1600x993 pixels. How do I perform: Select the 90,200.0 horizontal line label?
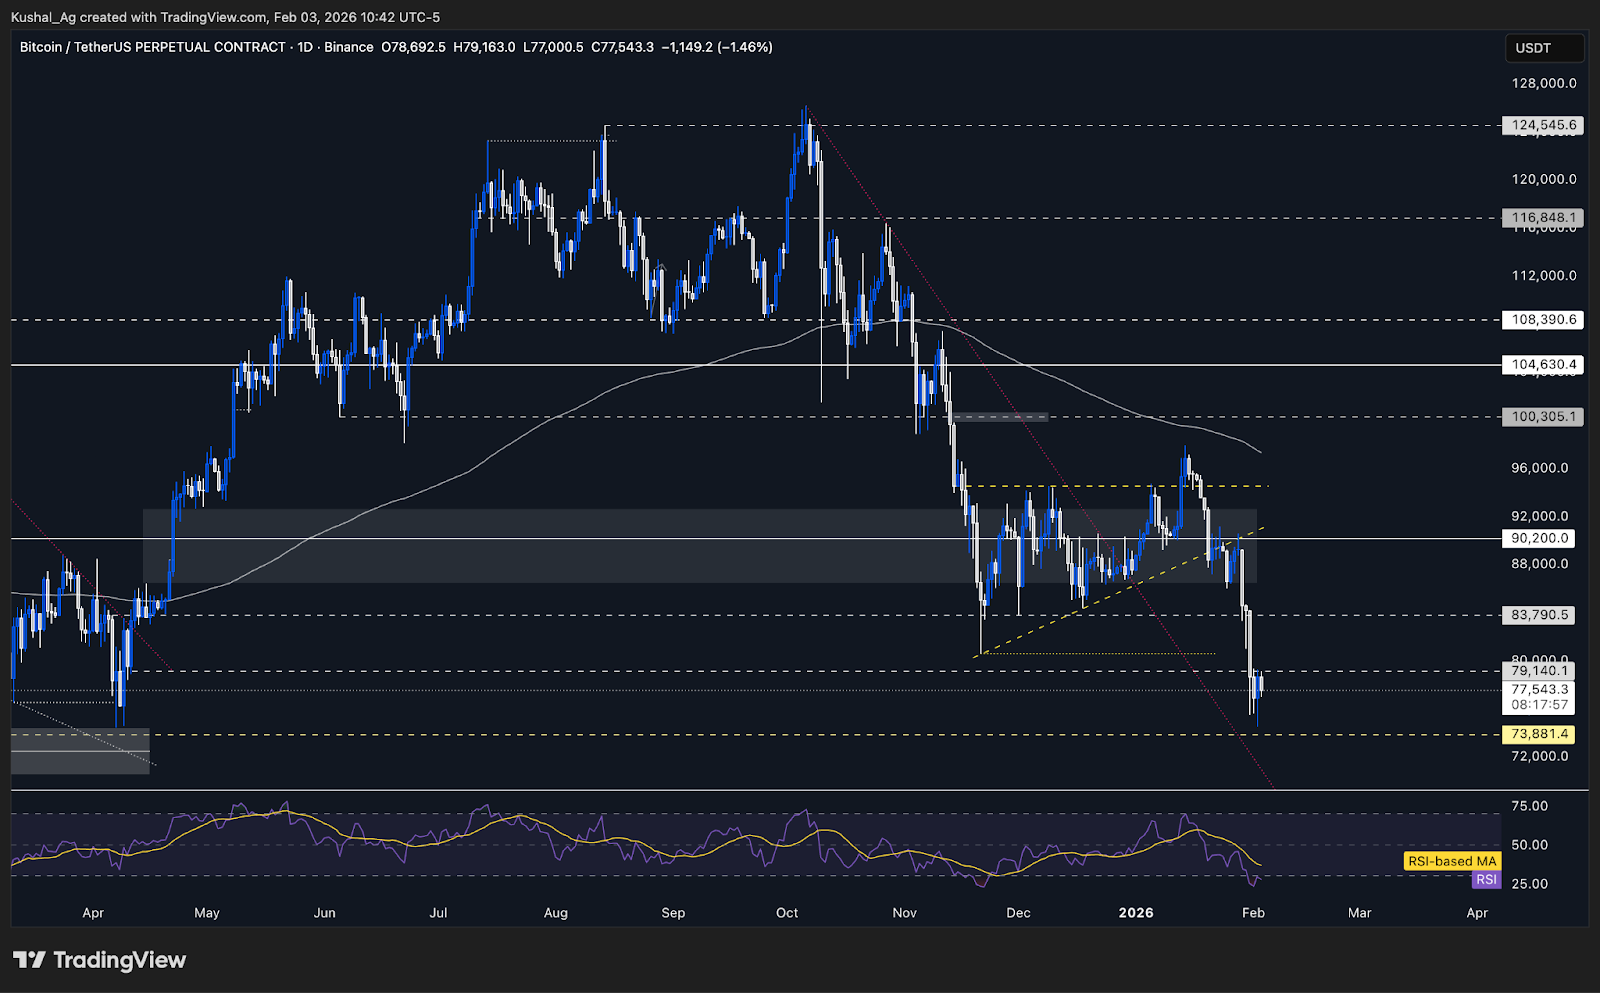tap(1539, 538)
